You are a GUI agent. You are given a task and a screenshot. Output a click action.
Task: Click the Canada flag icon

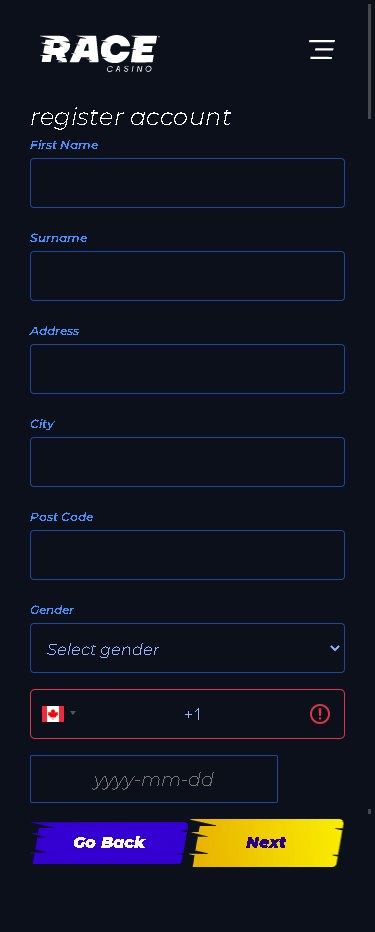pyautogui.click(x=53, y=714)
